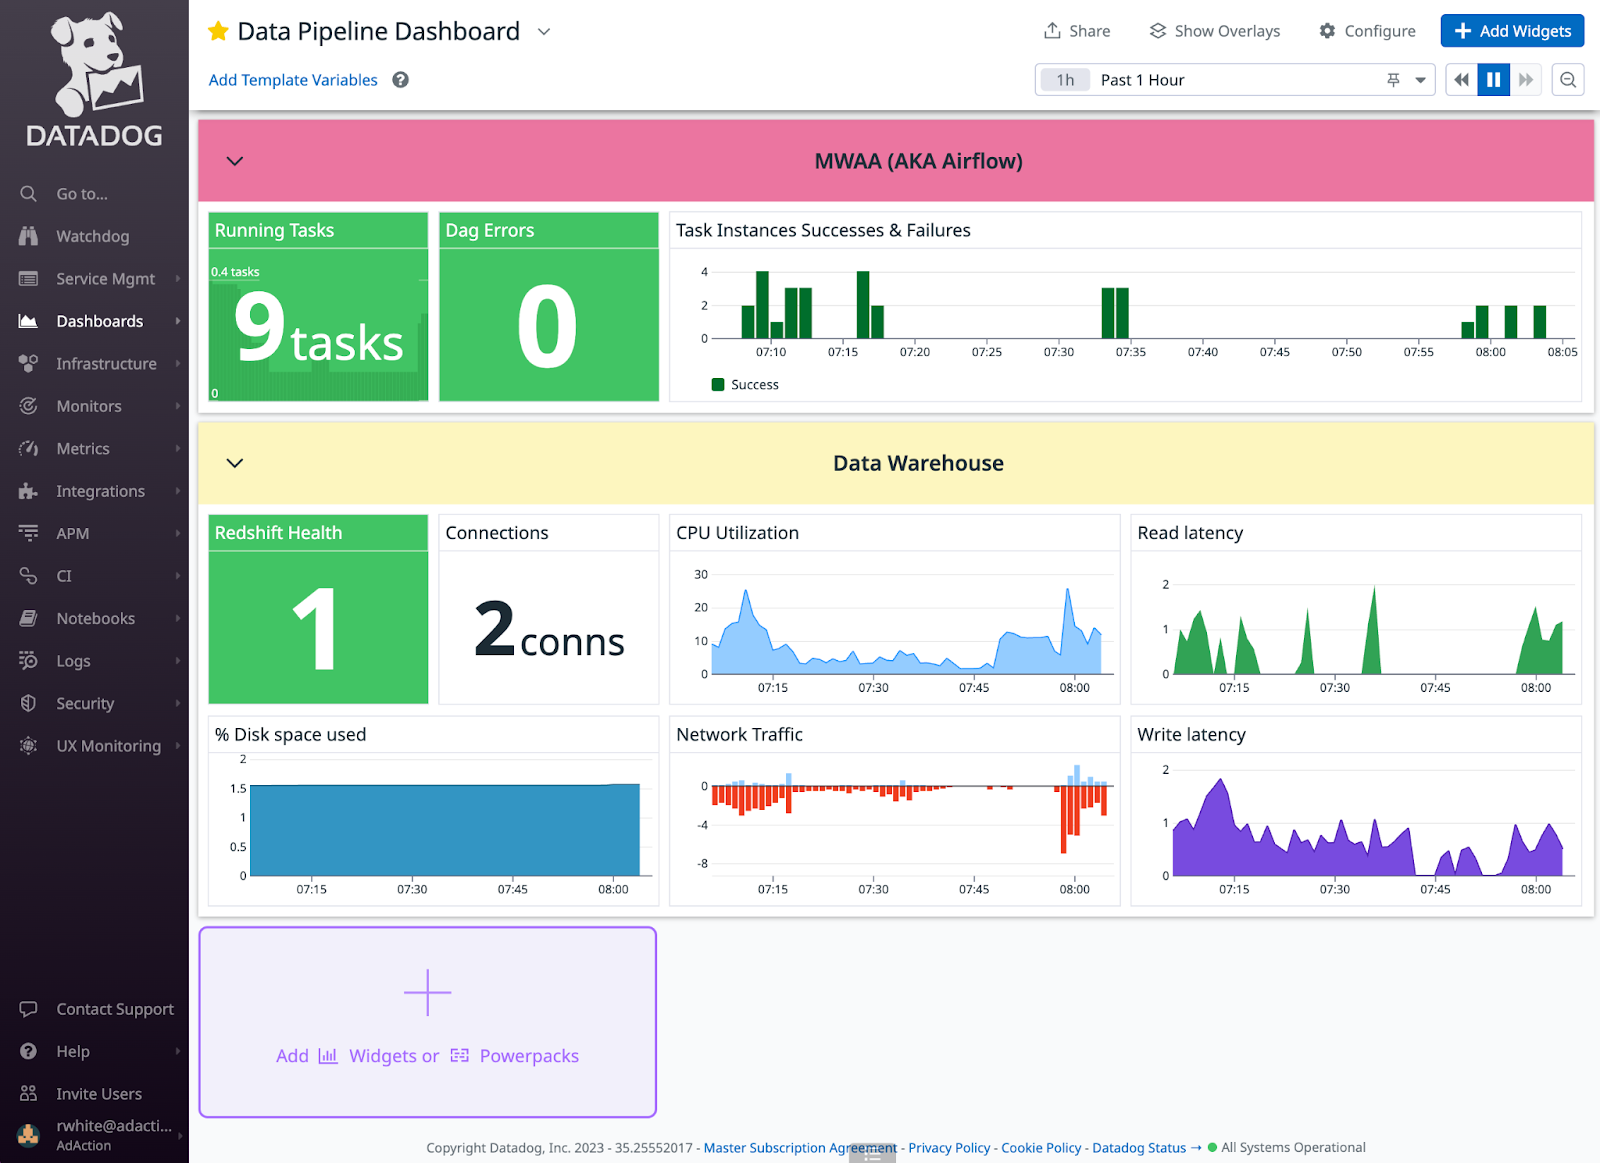Screen dimensions: 1600x1163
Task: Click the CPU Utilization title
Action: (x=737, y=533)
